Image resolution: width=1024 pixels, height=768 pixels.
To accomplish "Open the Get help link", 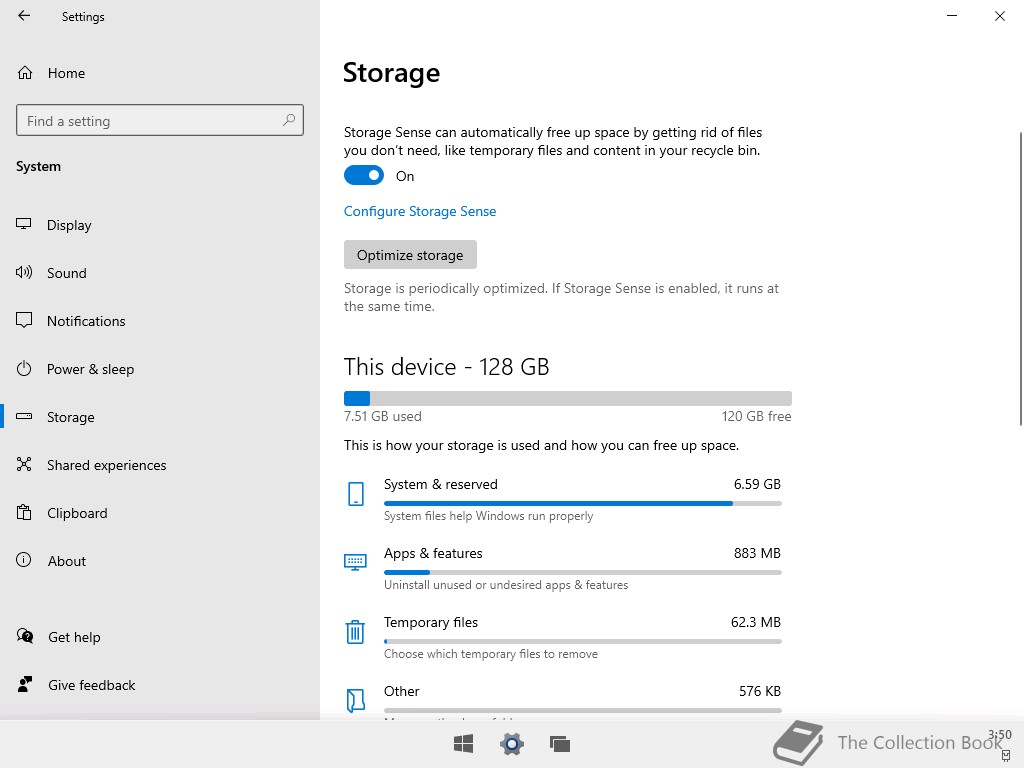I will tap(74, 637).
